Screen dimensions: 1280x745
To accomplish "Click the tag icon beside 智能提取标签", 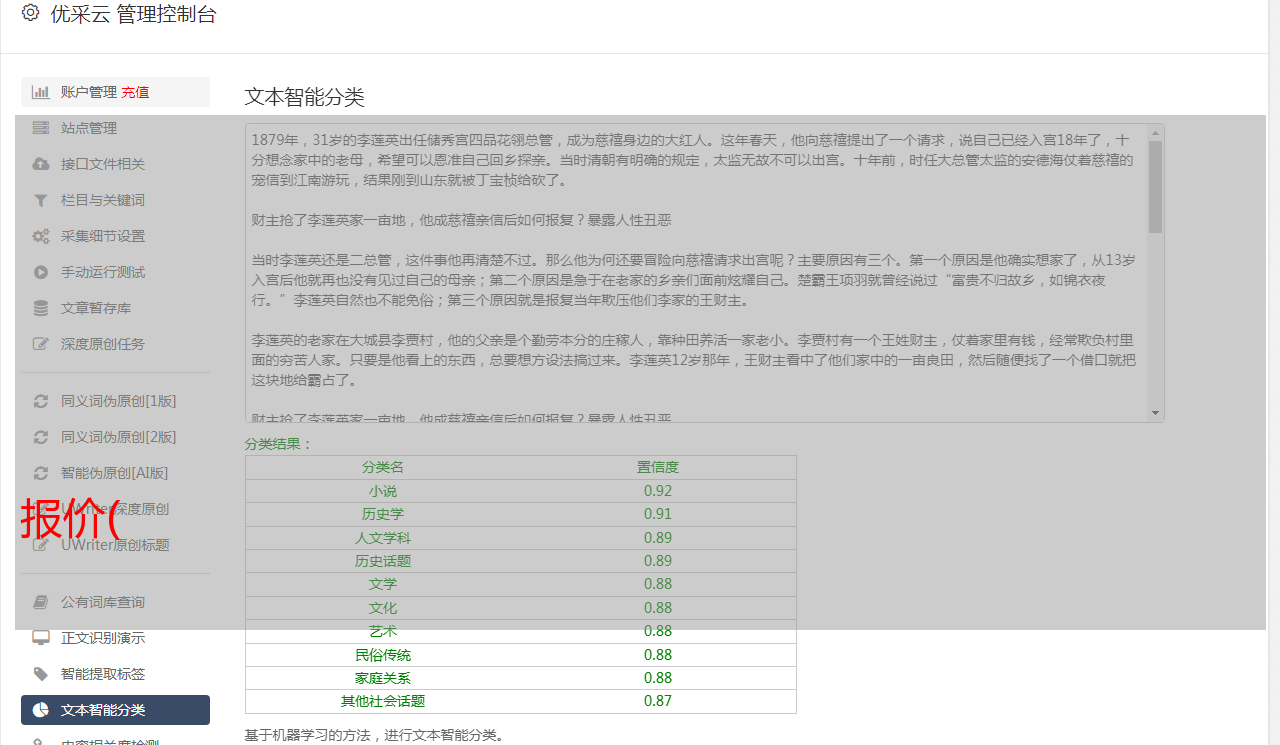I will (x=40, y=674).
